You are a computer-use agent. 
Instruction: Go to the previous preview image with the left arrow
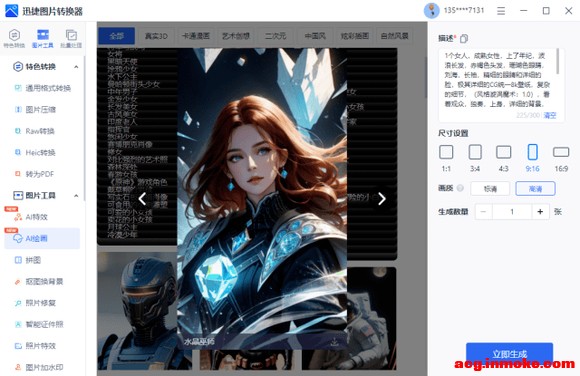[142, 199]
